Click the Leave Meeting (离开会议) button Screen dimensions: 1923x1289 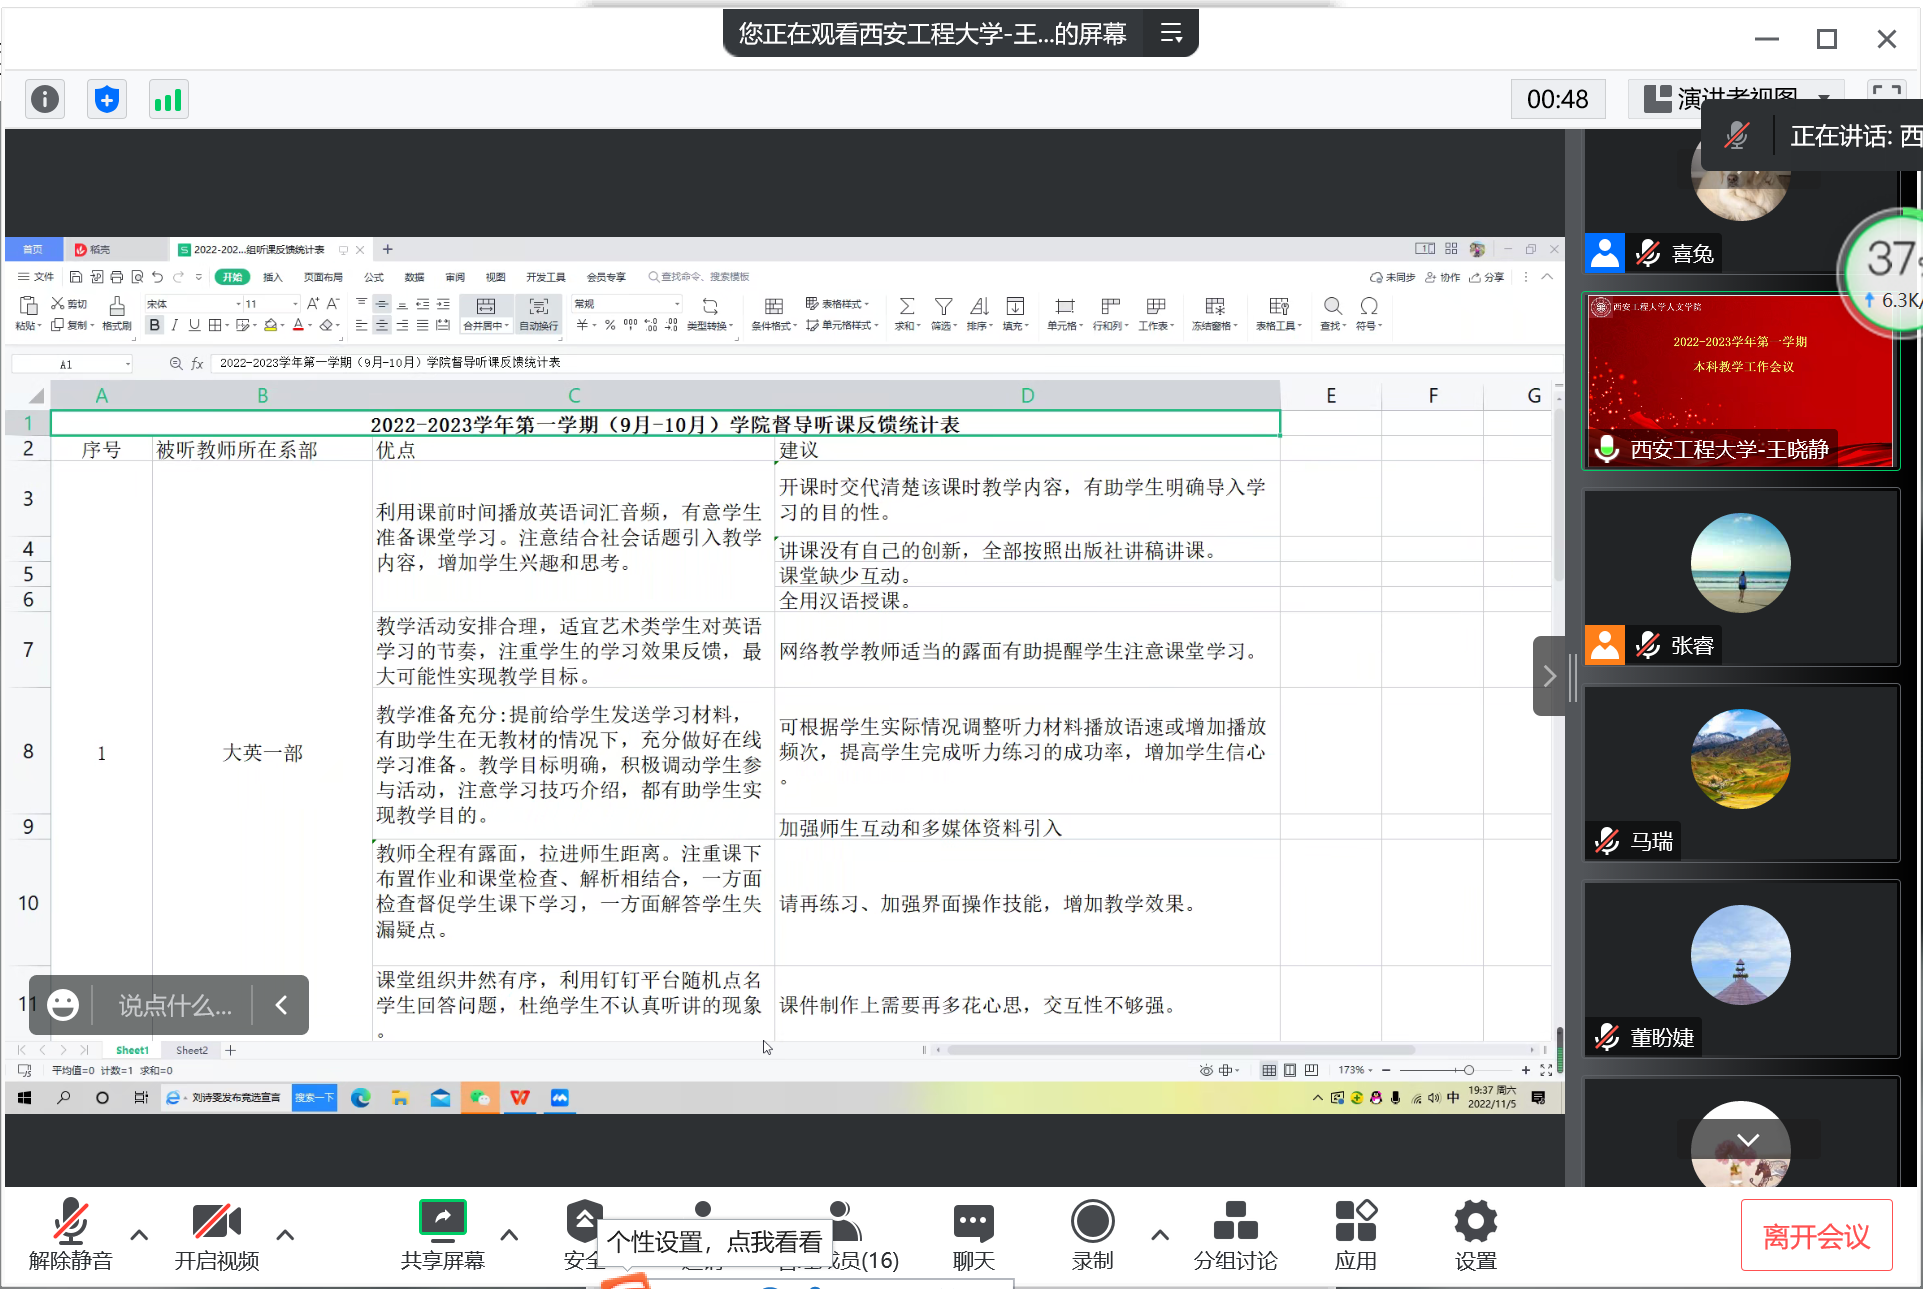1816,1236
